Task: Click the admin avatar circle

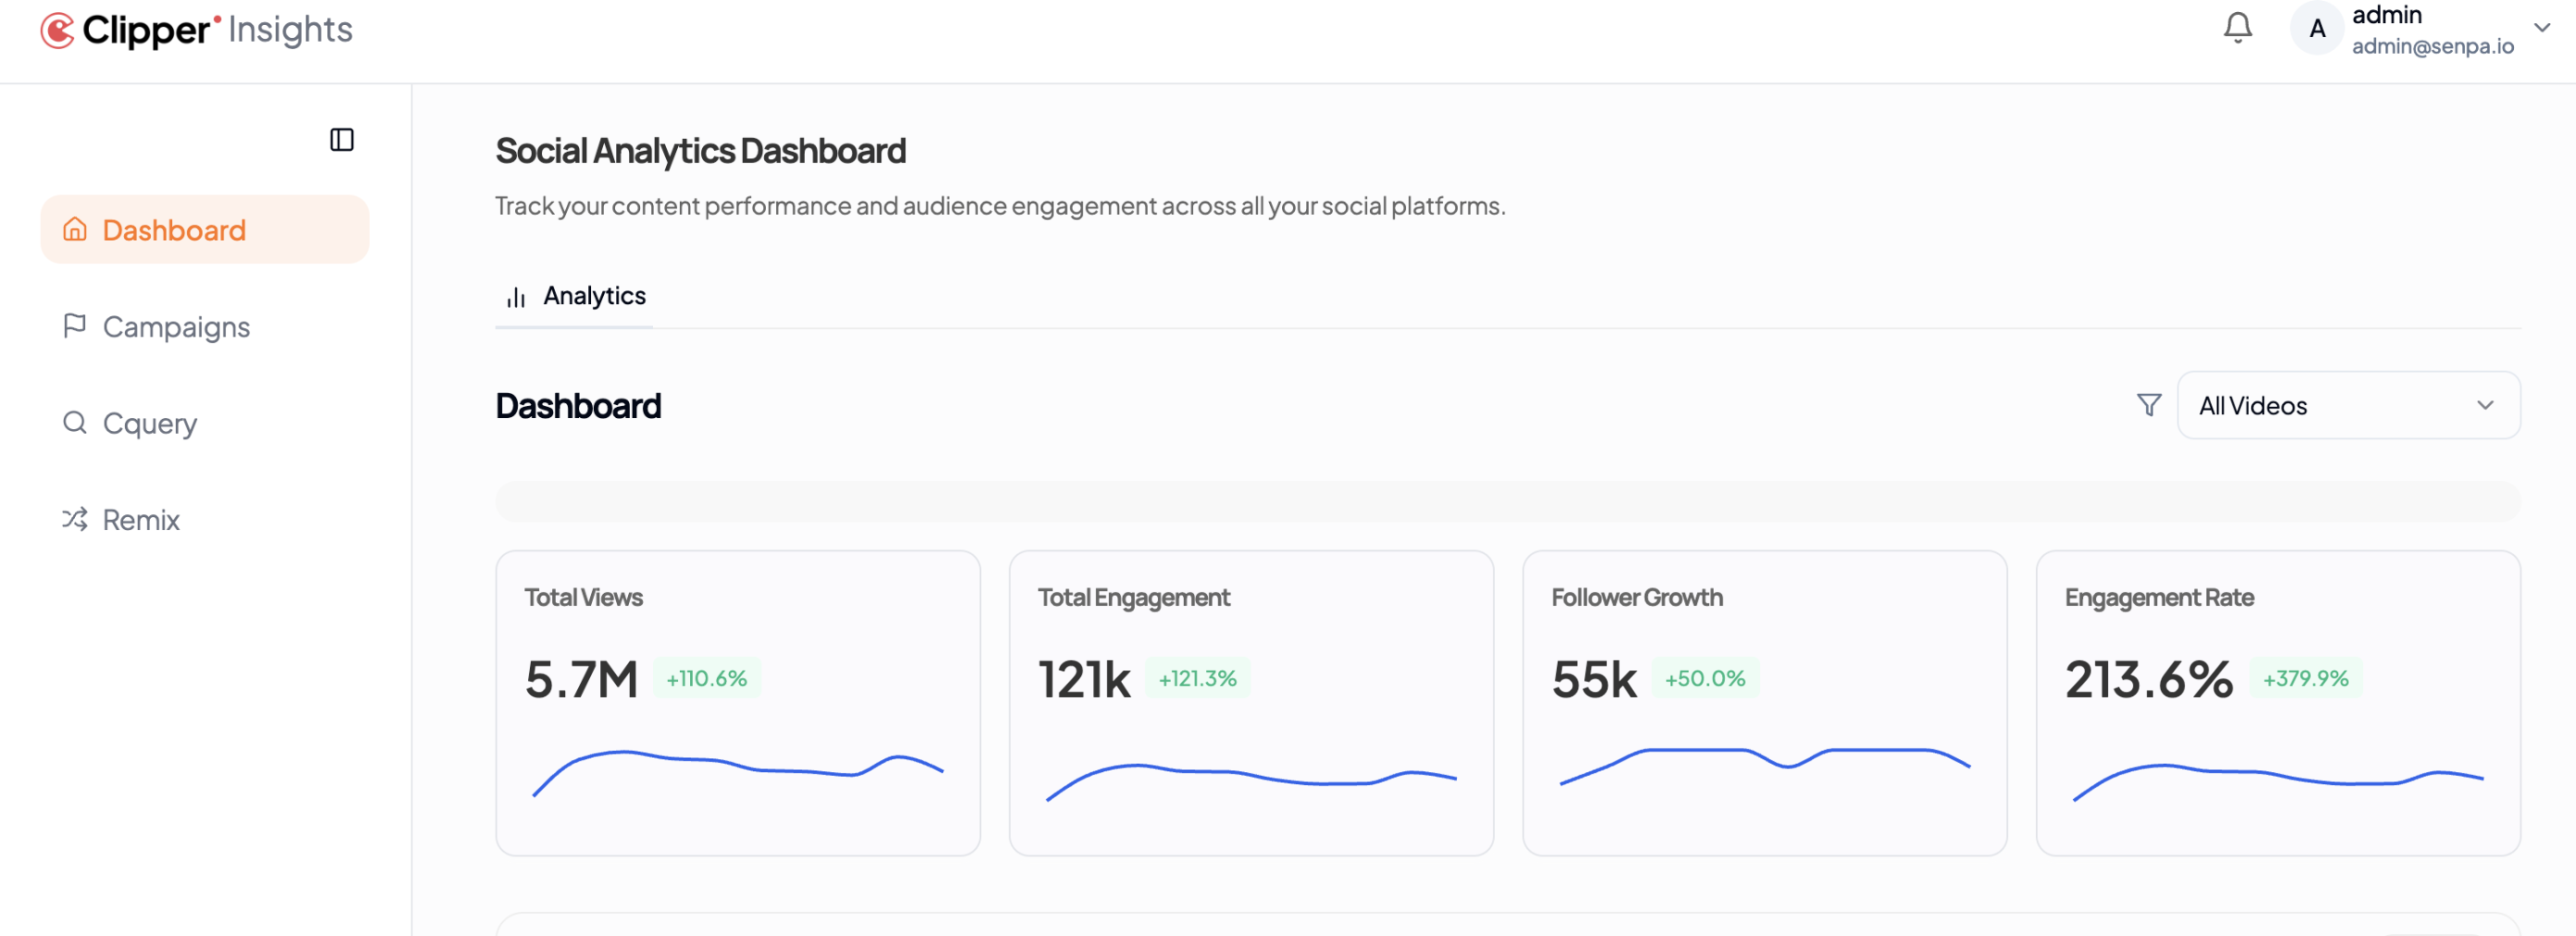Action: tap(2316, 28)
